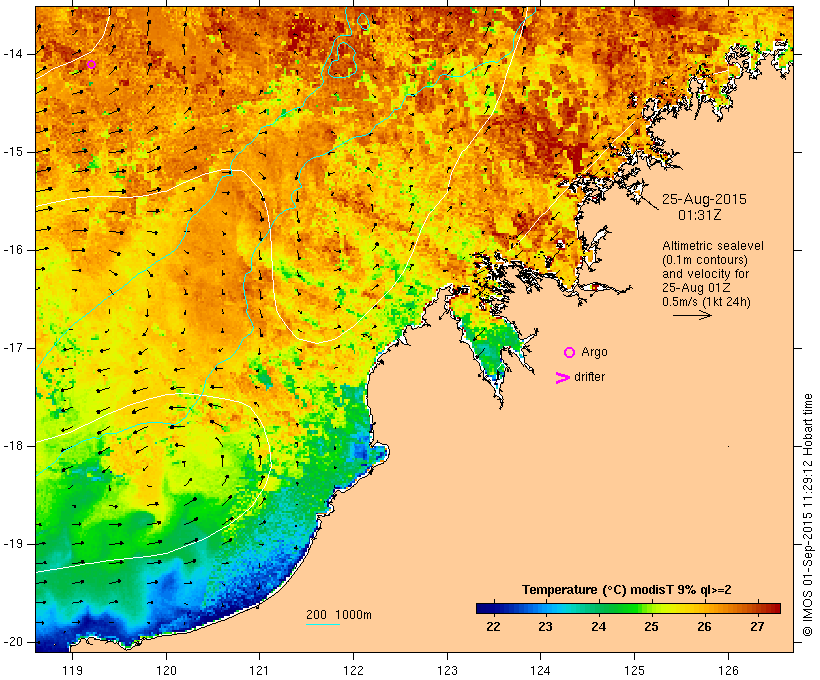Click the latitude axis label '-15'
Screen dimensions: 820x680
coord(13,152)
